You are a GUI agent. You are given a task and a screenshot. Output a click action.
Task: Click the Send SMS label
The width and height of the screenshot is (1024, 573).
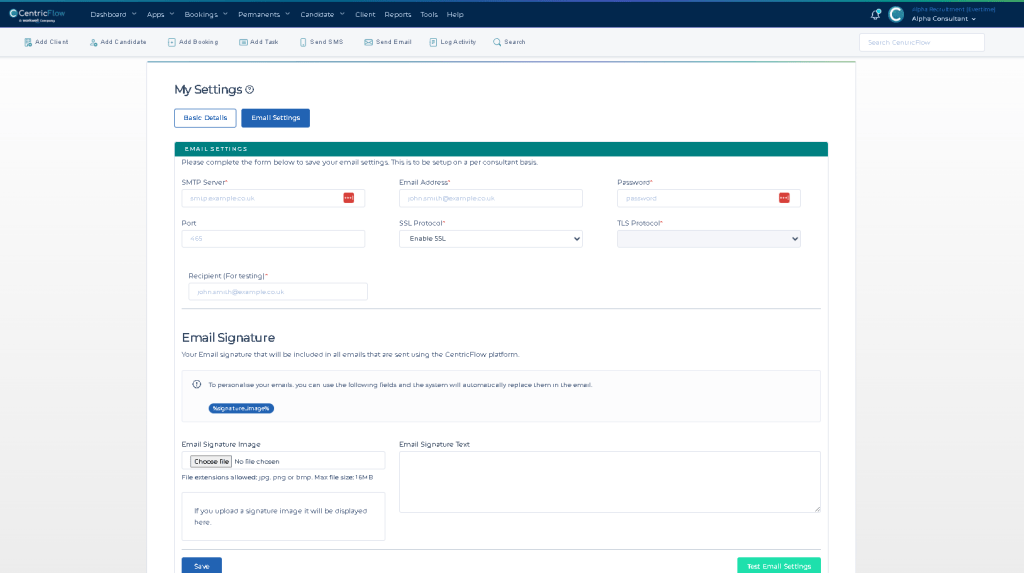[x=327, y=42]
